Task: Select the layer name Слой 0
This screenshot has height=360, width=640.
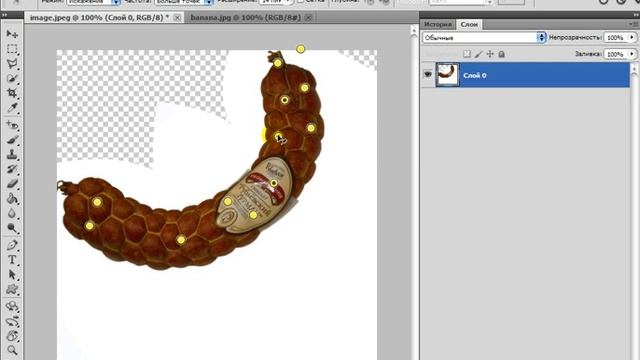Action: (475, 76)
